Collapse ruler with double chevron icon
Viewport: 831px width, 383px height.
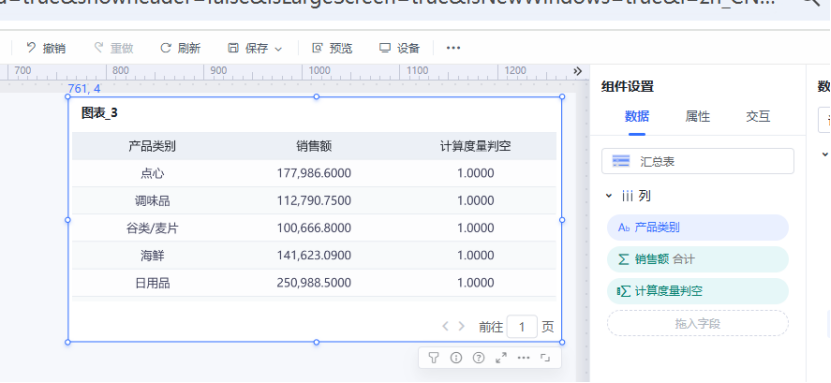[578, 71]
